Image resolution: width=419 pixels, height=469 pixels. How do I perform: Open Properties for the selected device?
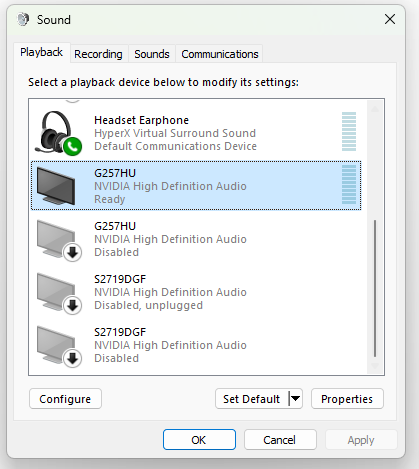coord(347,399)
